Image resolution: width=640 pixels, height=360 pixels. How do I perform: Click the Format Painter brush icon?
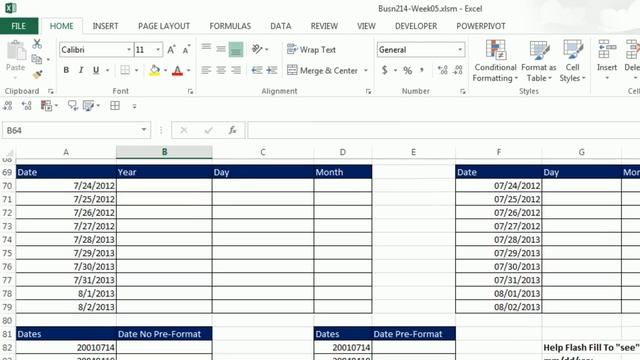coord(37,74)
